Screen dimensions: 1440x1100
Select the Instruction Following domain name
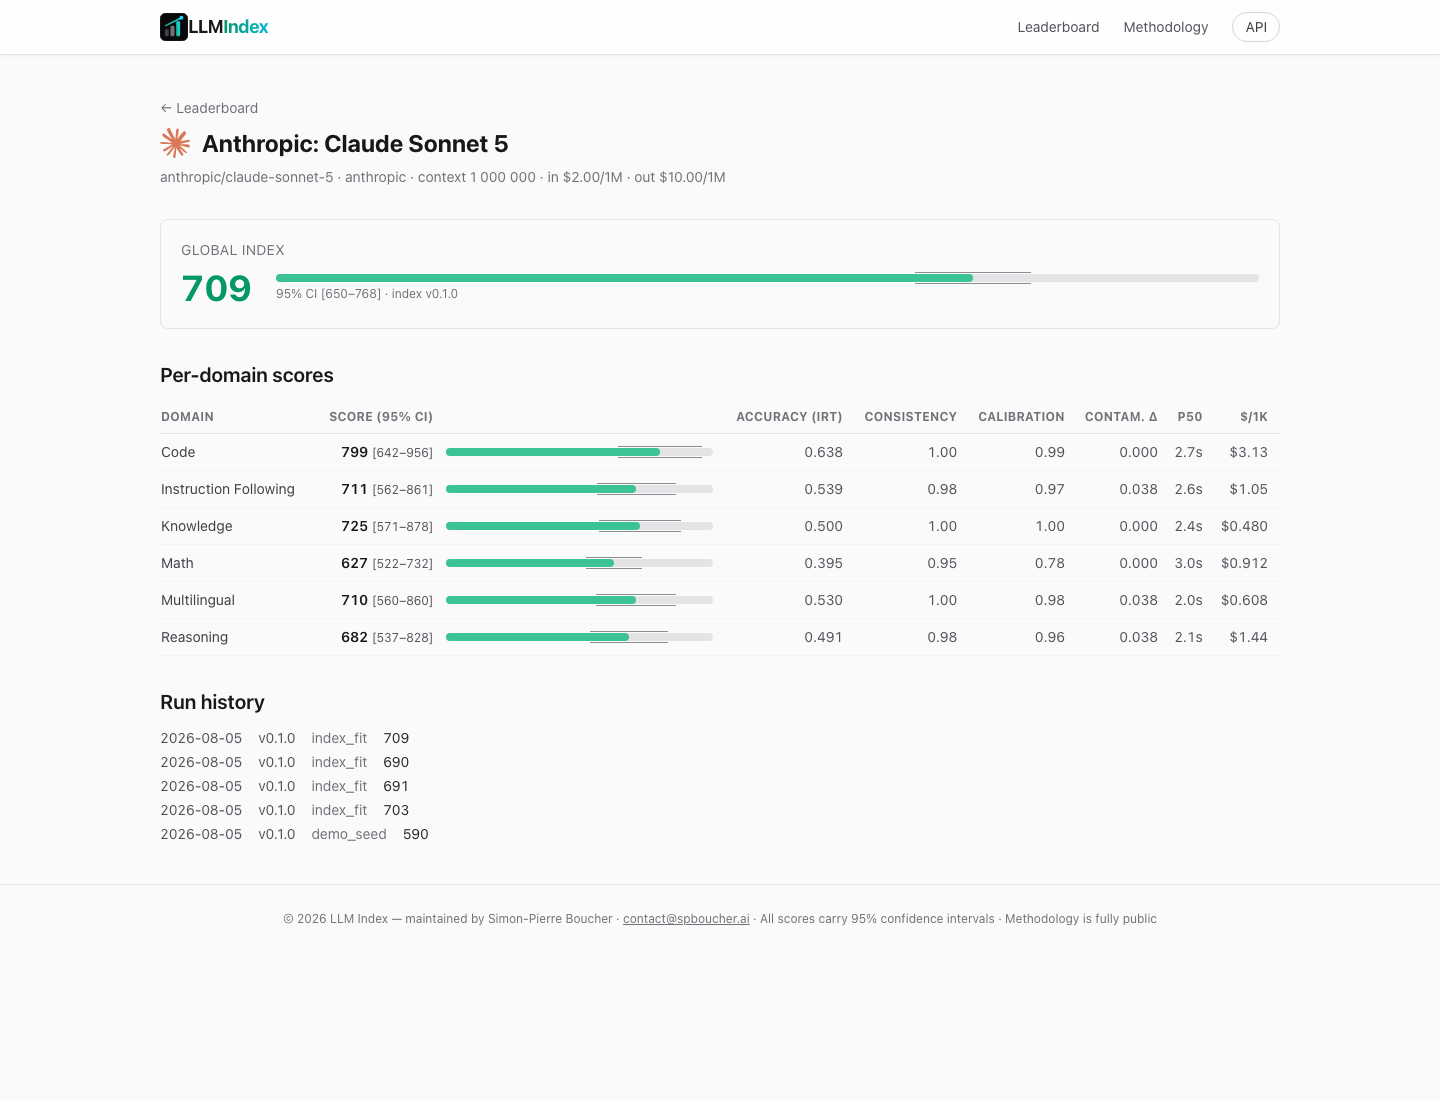[228, 489]
